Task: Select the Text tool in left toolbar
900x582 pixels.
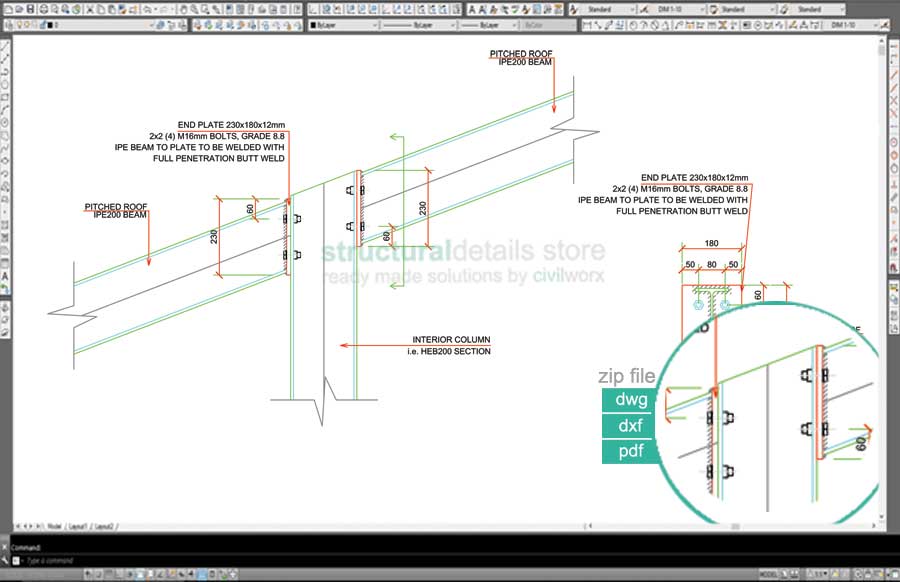Action: (6, 275)
